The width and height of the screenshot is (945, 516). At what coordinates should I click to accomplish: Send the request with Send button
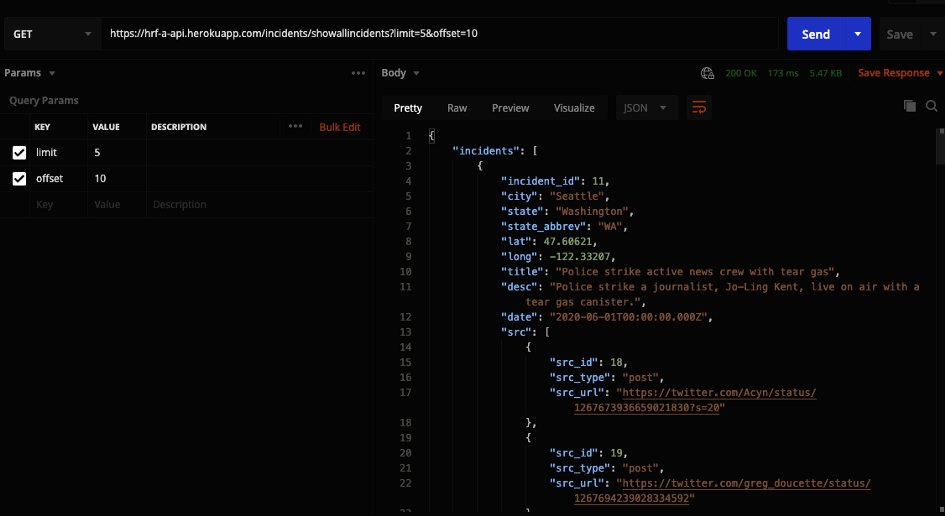[x=815, y=34]
